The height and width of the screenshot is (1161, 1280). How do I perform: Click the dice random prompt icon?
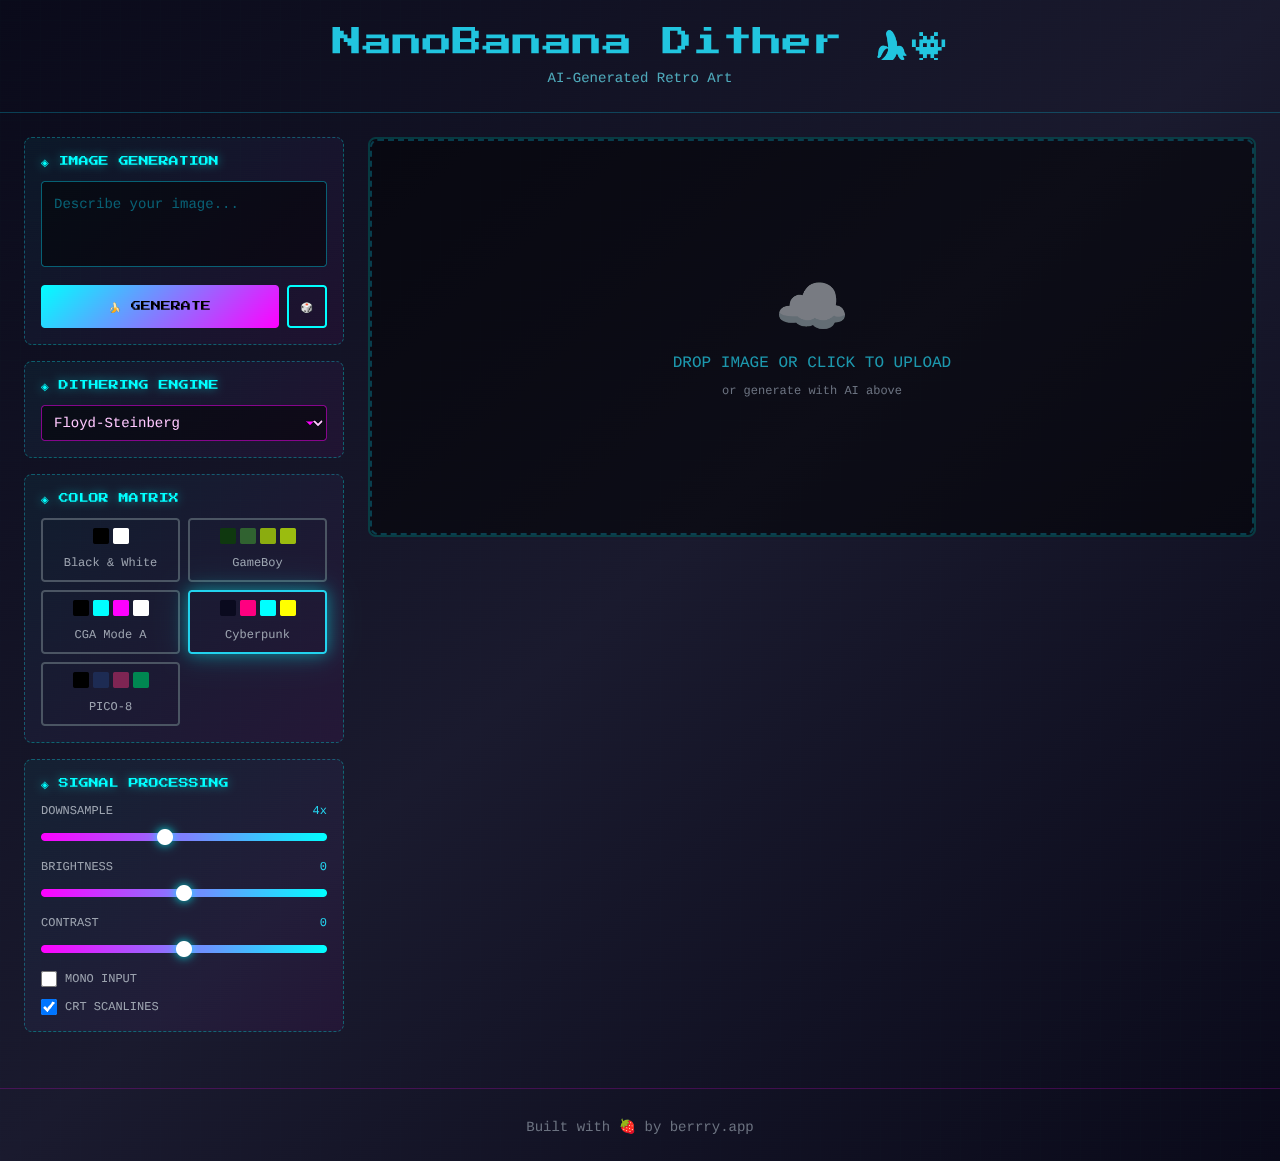click(x=306, y=306)
